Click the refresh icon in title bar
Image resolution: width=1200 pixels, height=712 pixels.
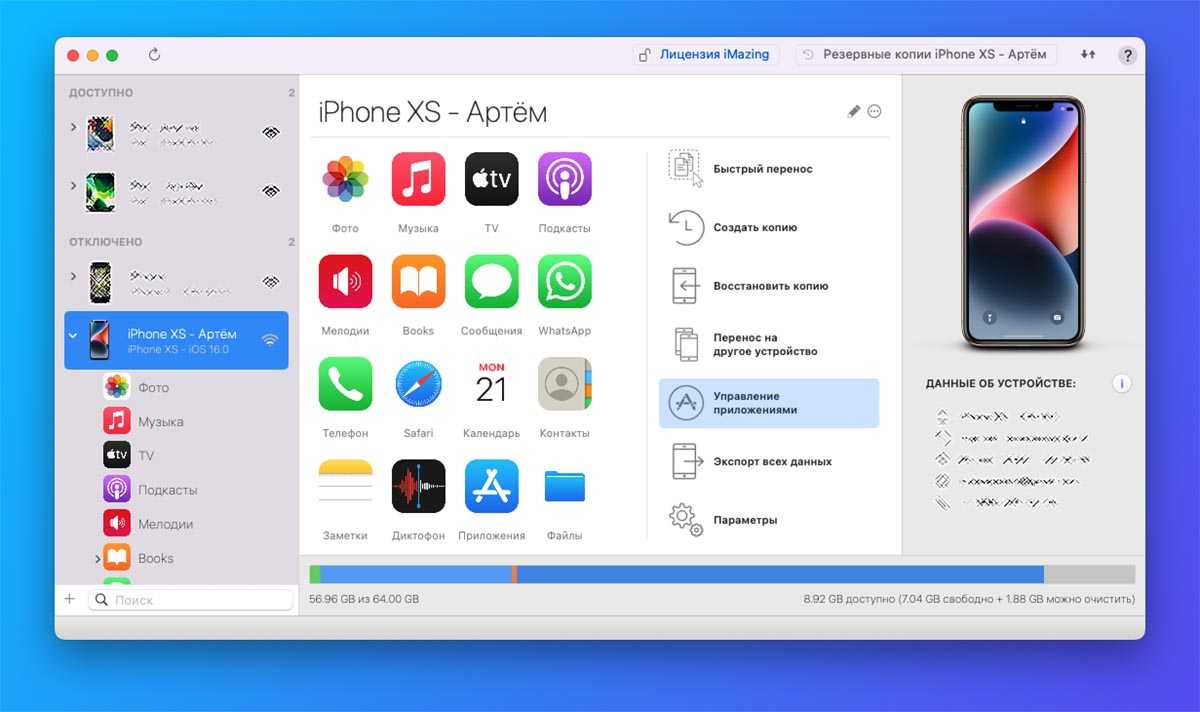point(154,55)
